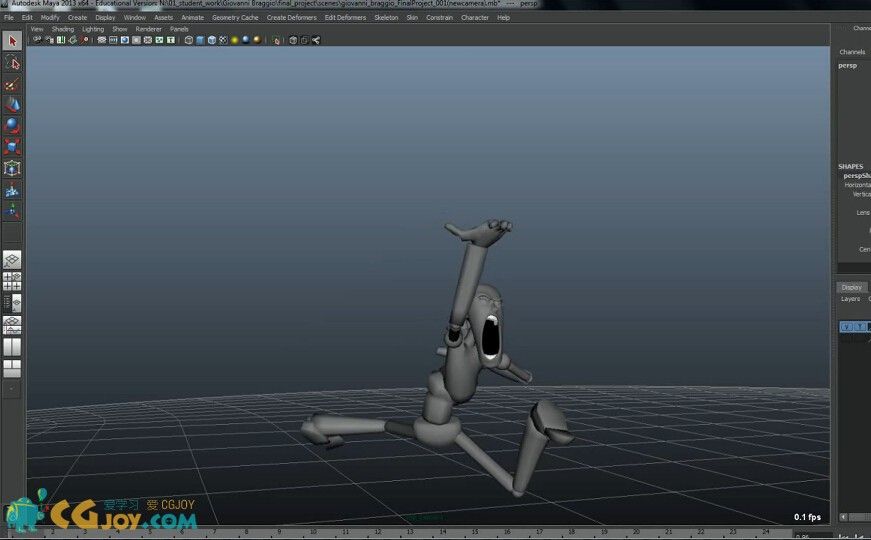Screen dimensions: 871x540
Task: Open the Edit menu
Action: tap(27, 17)
